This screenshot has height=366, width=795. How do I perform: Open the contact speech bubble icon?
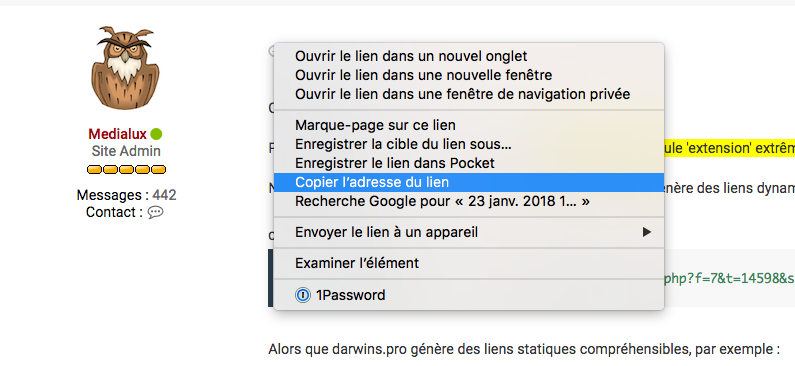(155, 212)
